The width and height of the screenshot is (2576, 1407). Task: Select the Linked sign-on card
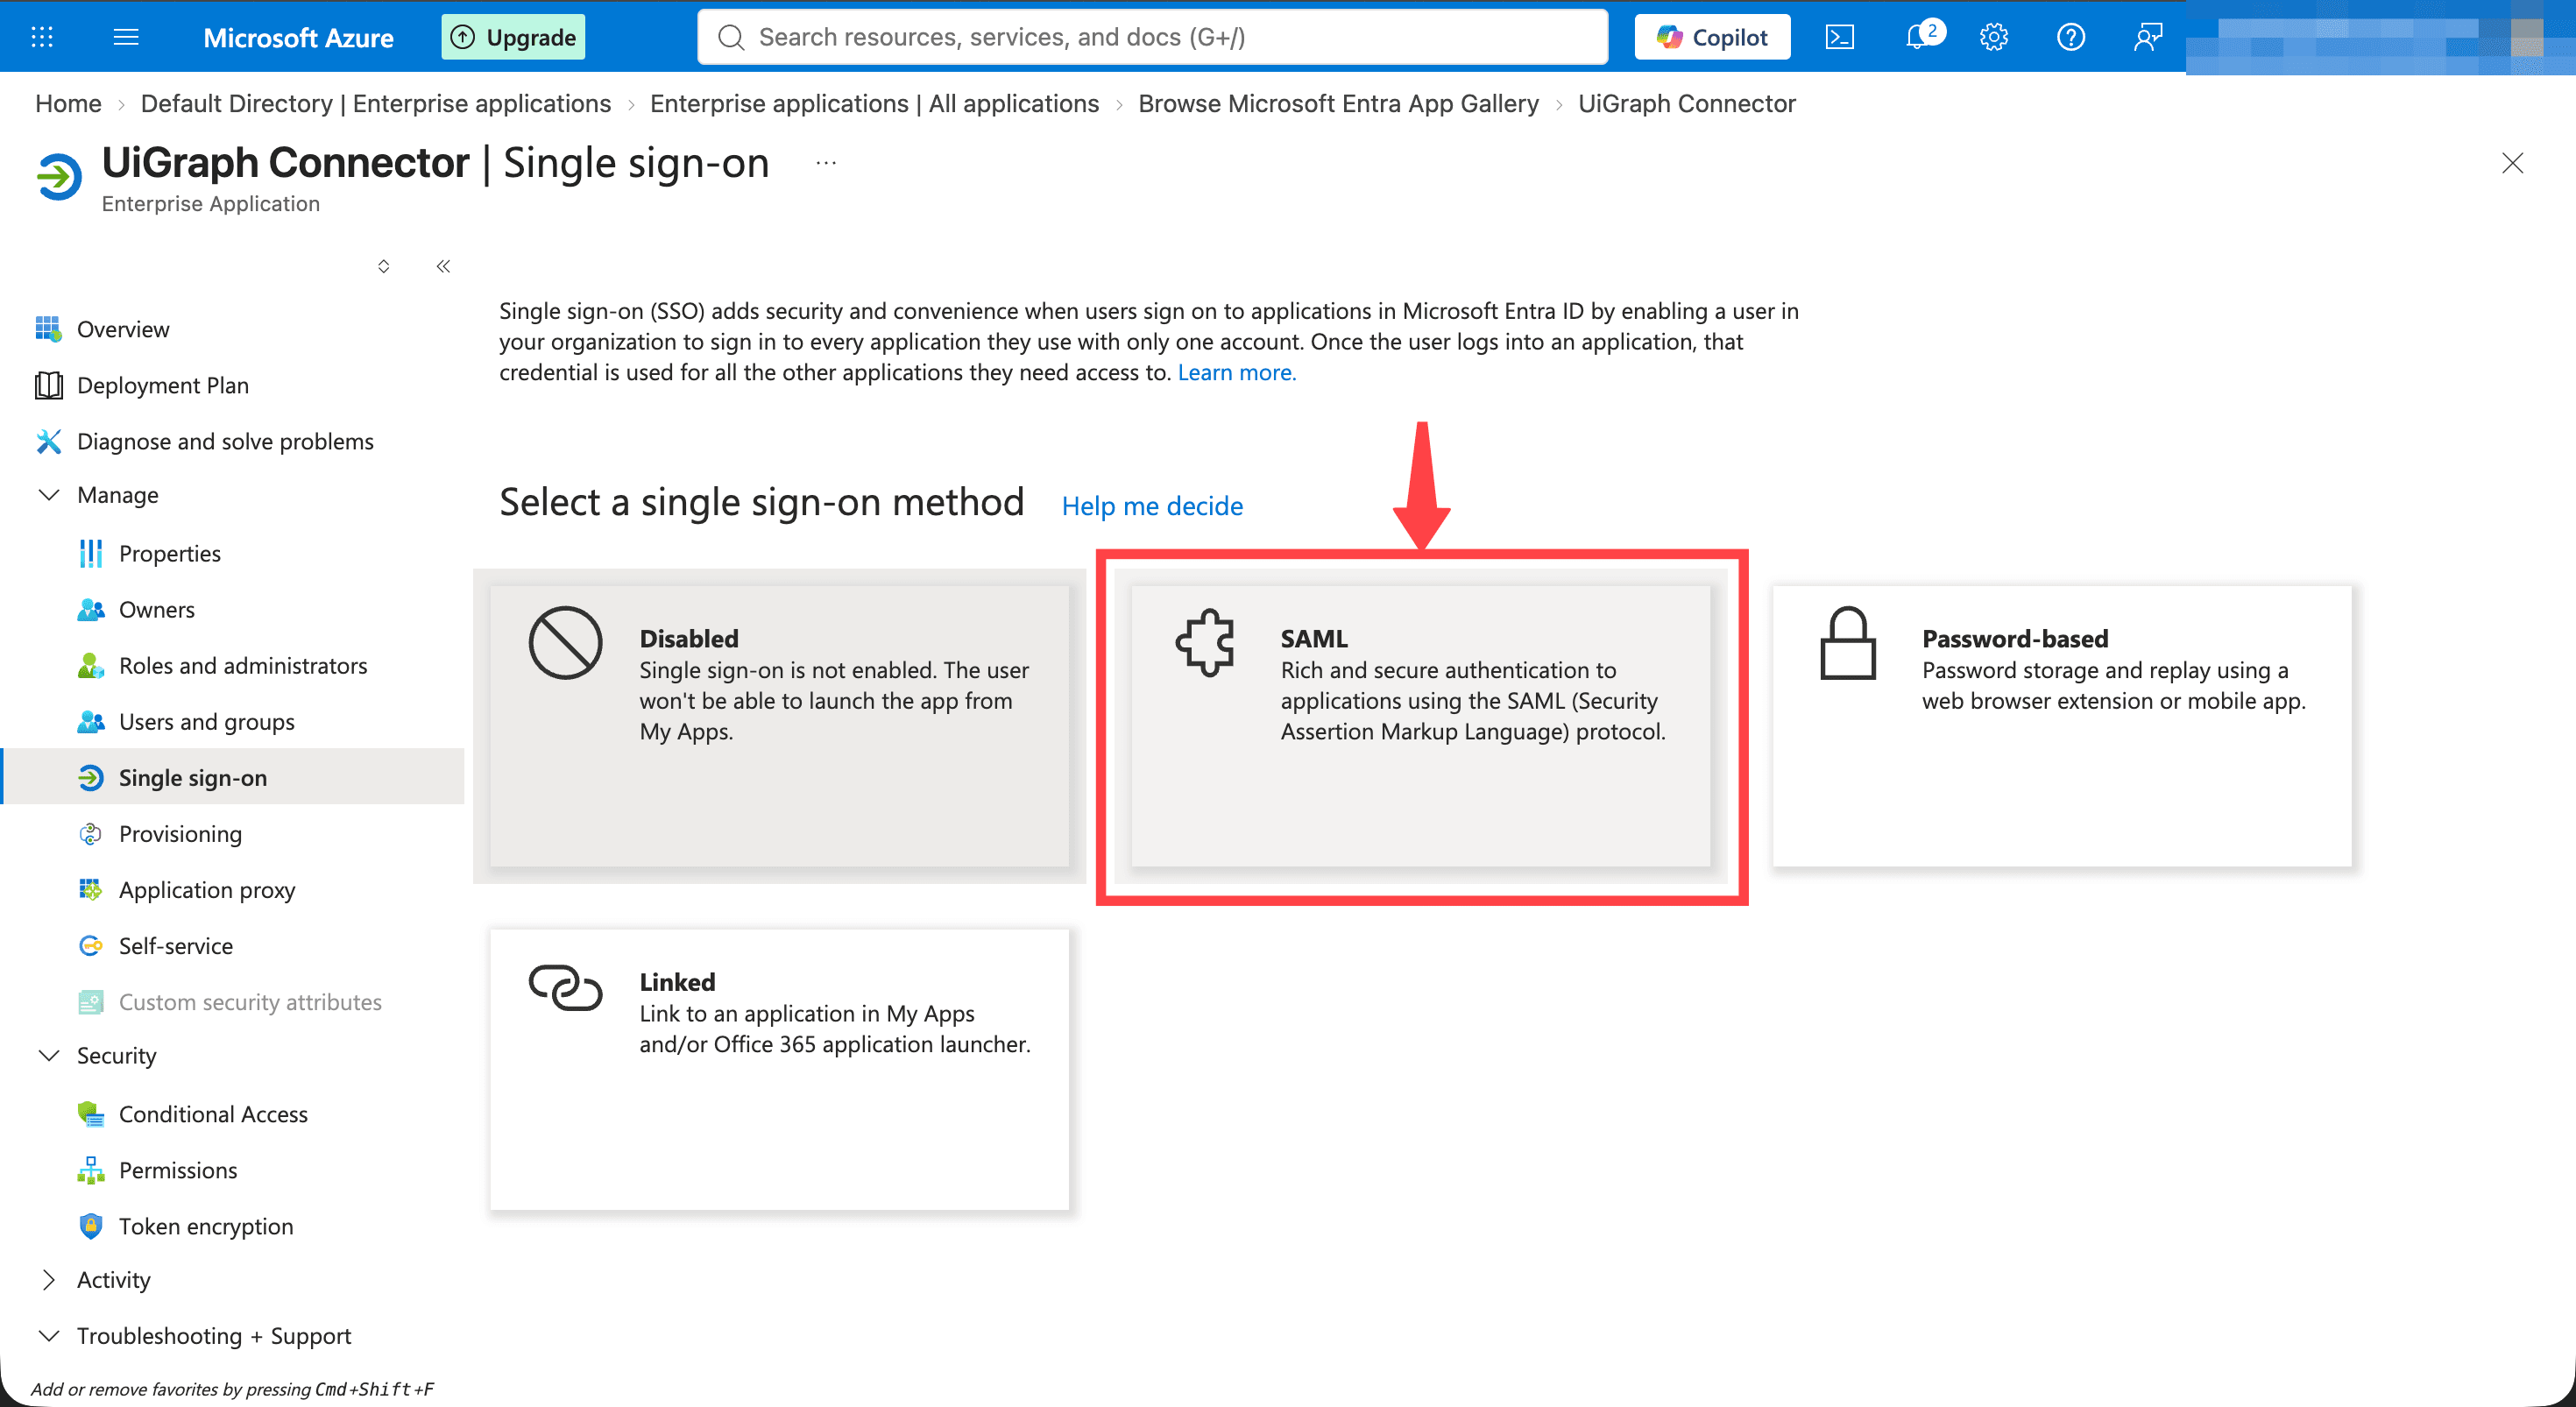(779, 1070)
